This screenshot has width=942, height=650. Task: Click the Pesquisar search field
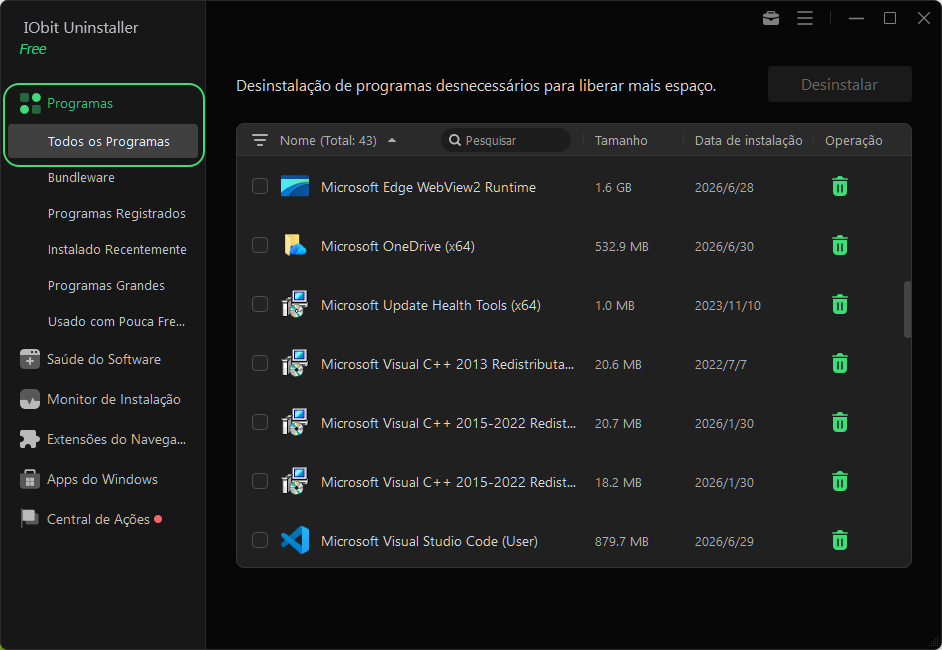[506, 141]
